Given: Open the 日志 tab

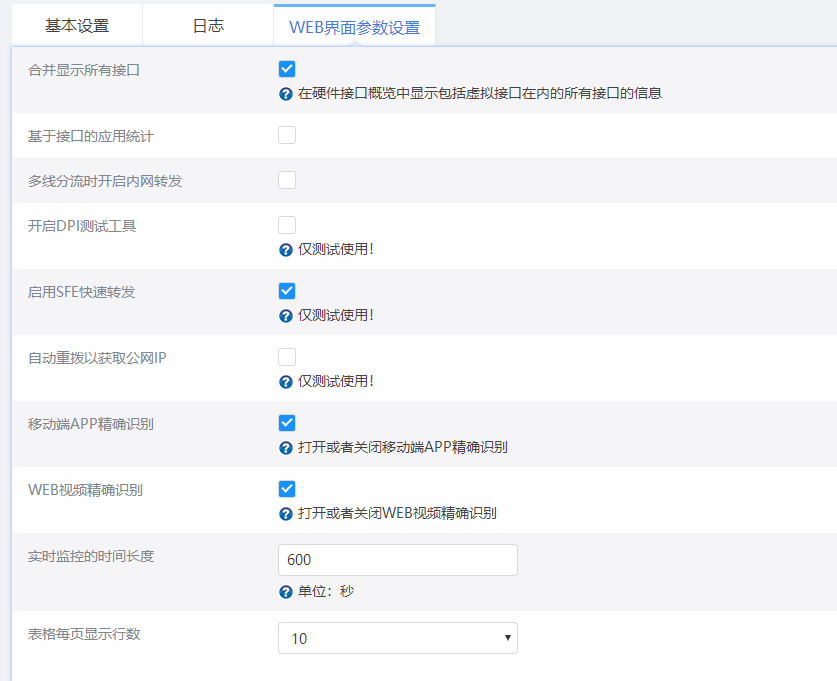Looking at the screenshot, I should coord(207,24).
